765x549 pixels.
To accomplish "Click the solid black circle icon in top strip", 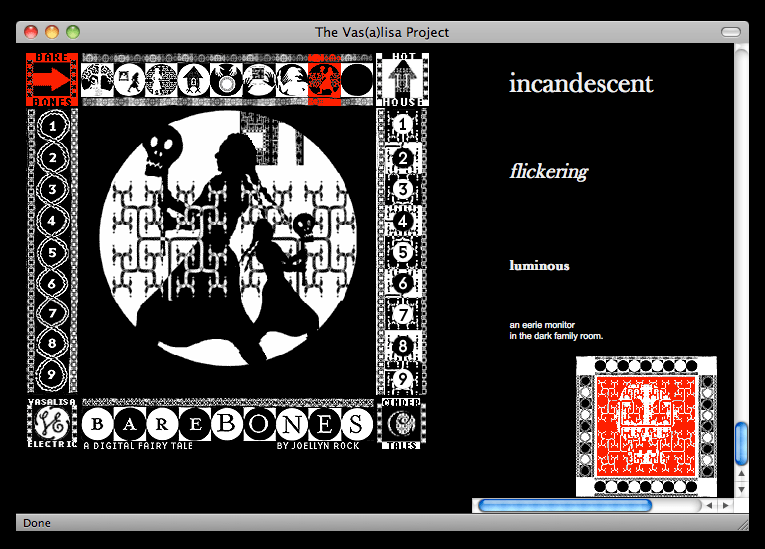I will coord(358,81).
